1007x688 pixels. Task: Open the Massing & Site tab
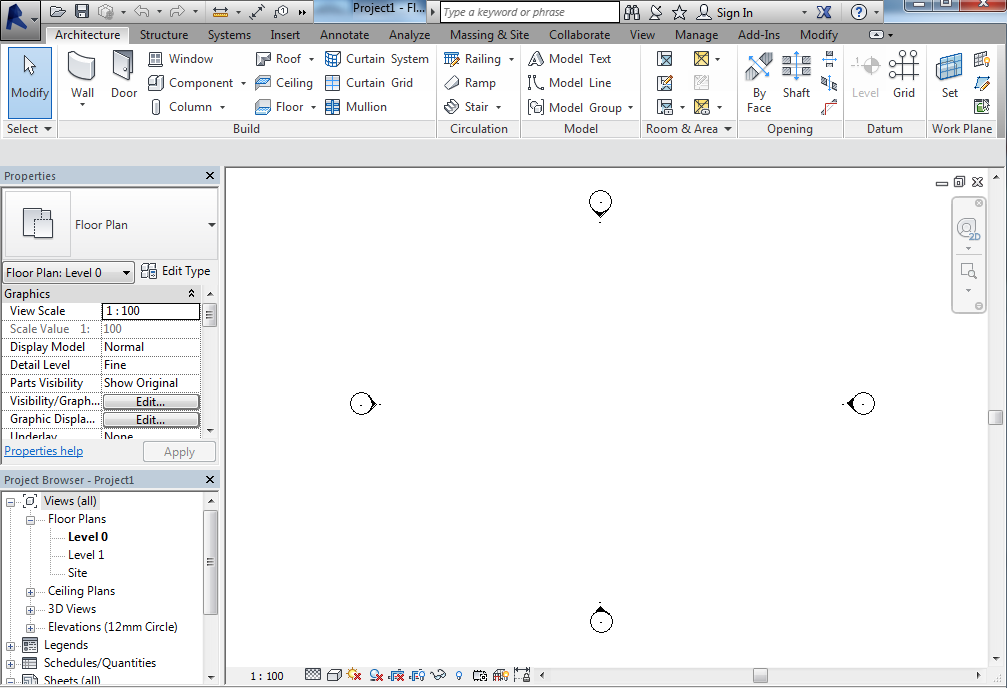click(489, 35)
